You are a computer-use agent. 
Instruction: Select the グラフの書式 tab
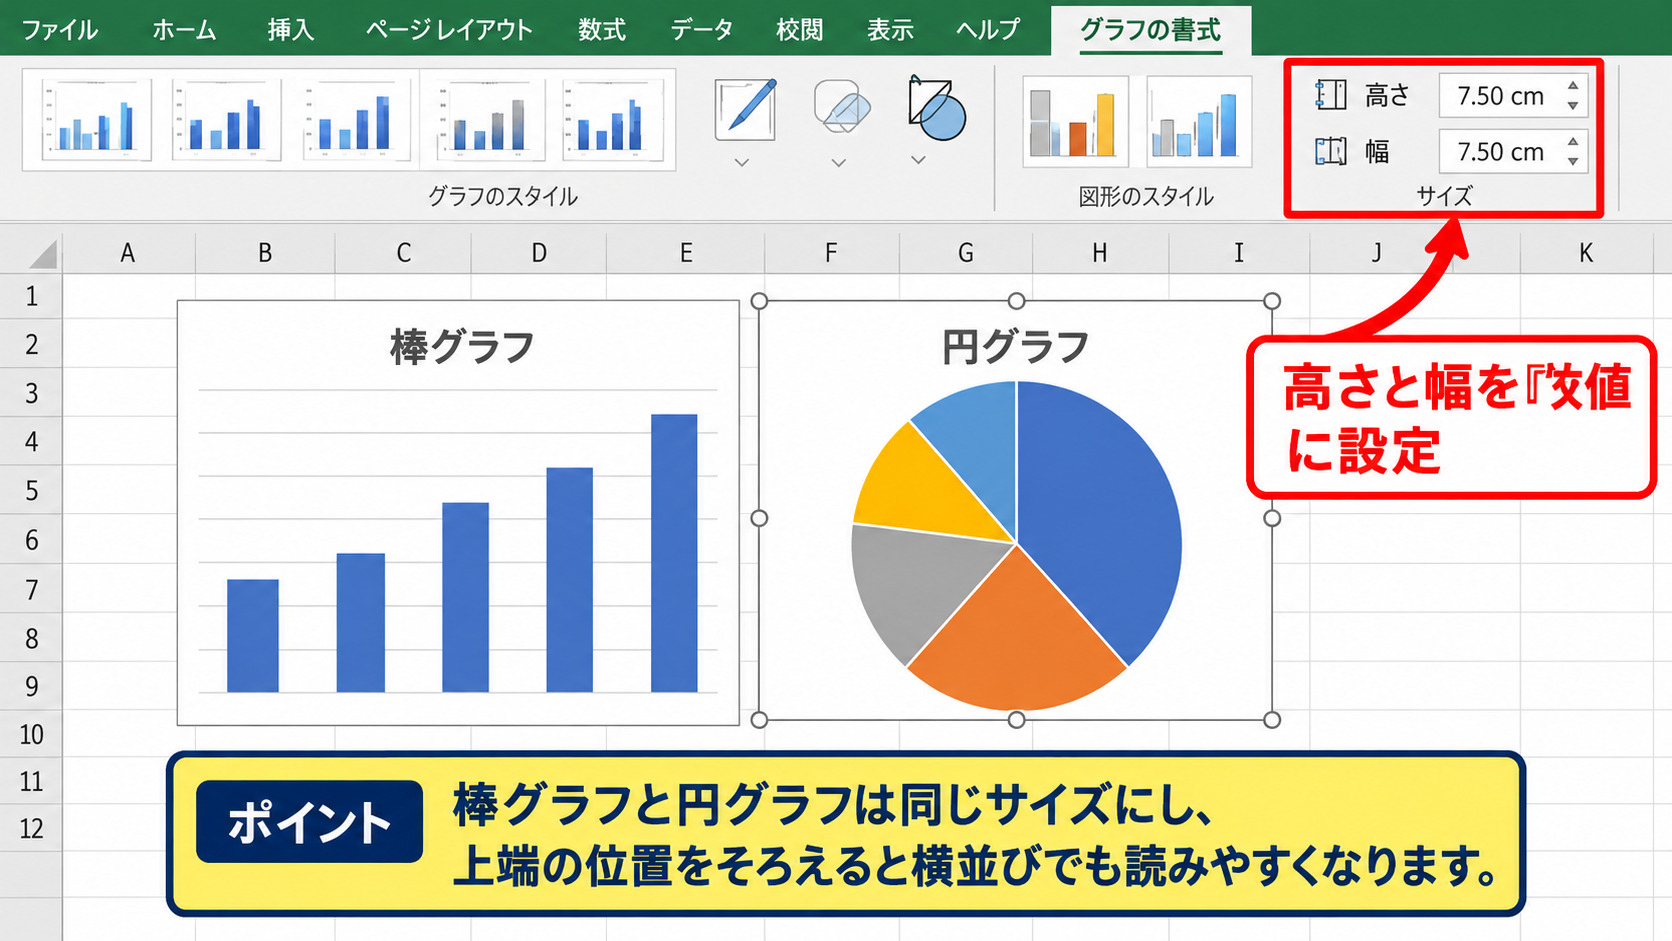coord(1151,30)
